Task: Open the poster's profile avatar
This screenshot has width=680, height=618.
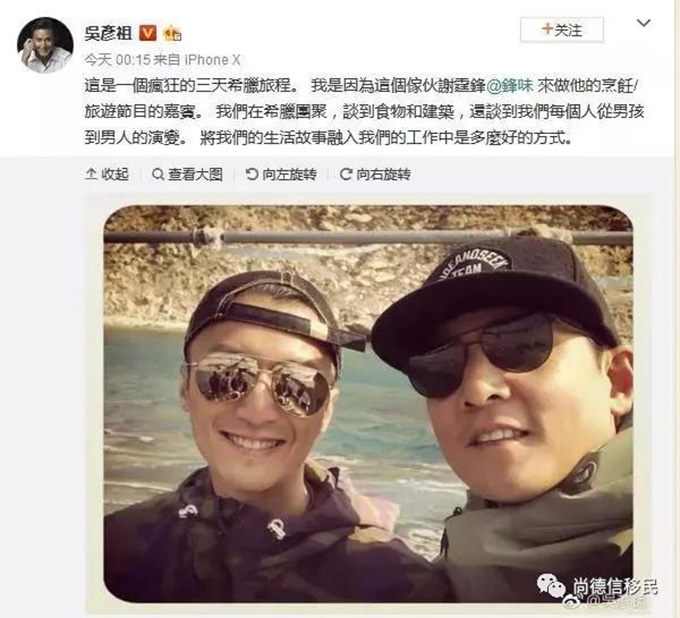Action: point(45,46)
